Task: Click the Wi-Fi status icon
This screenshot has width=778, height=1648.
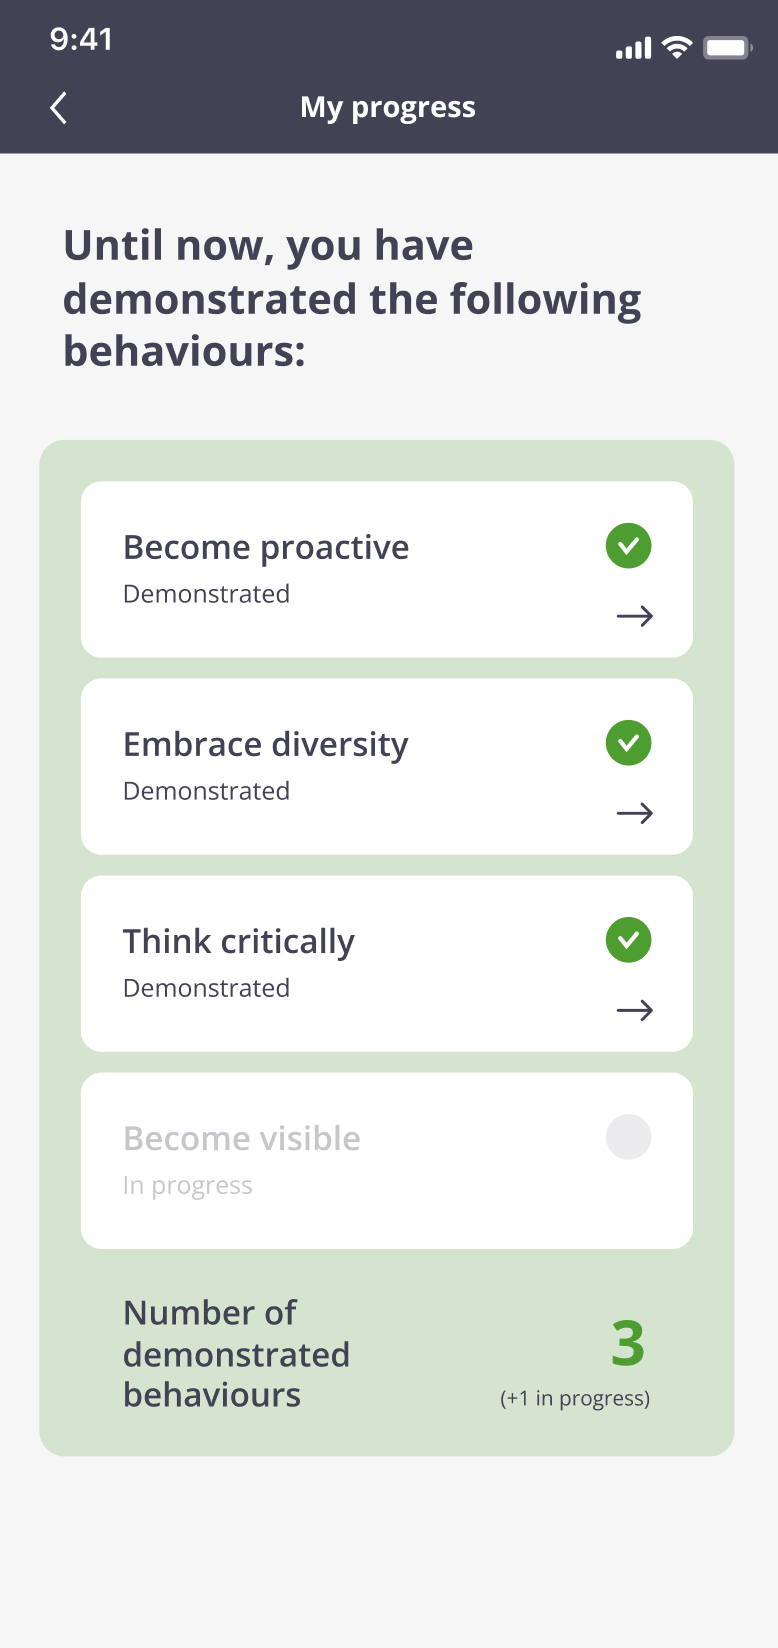Action: [677, 47]
